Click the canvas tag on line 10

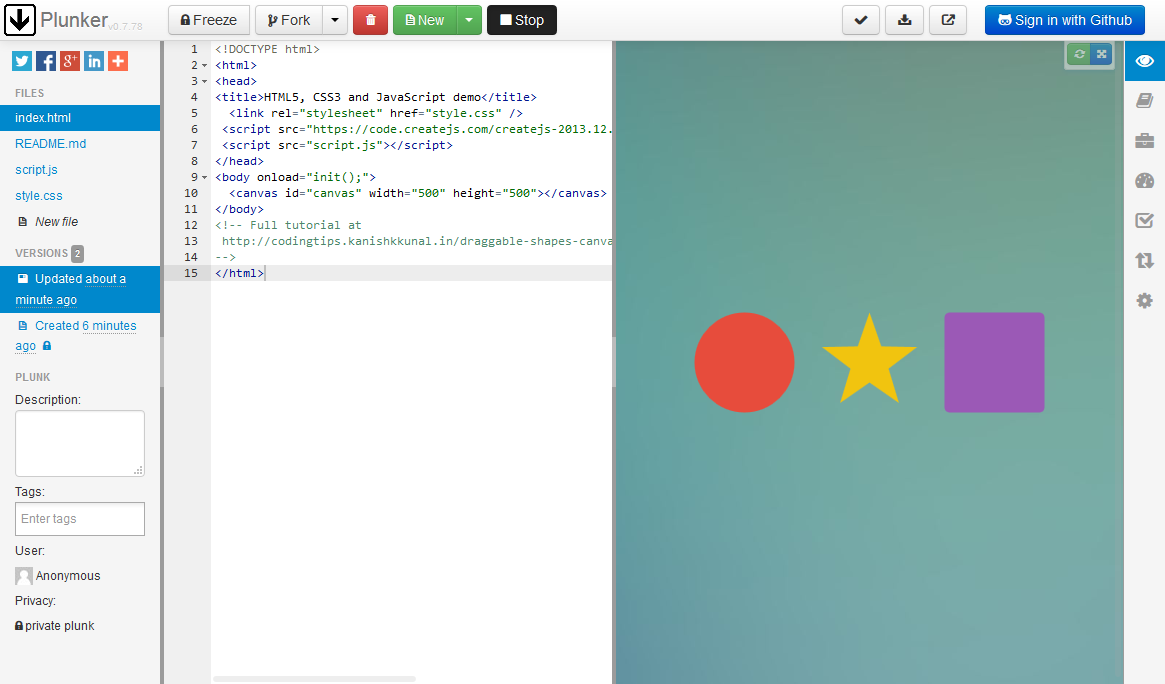(x=418, y=193)
